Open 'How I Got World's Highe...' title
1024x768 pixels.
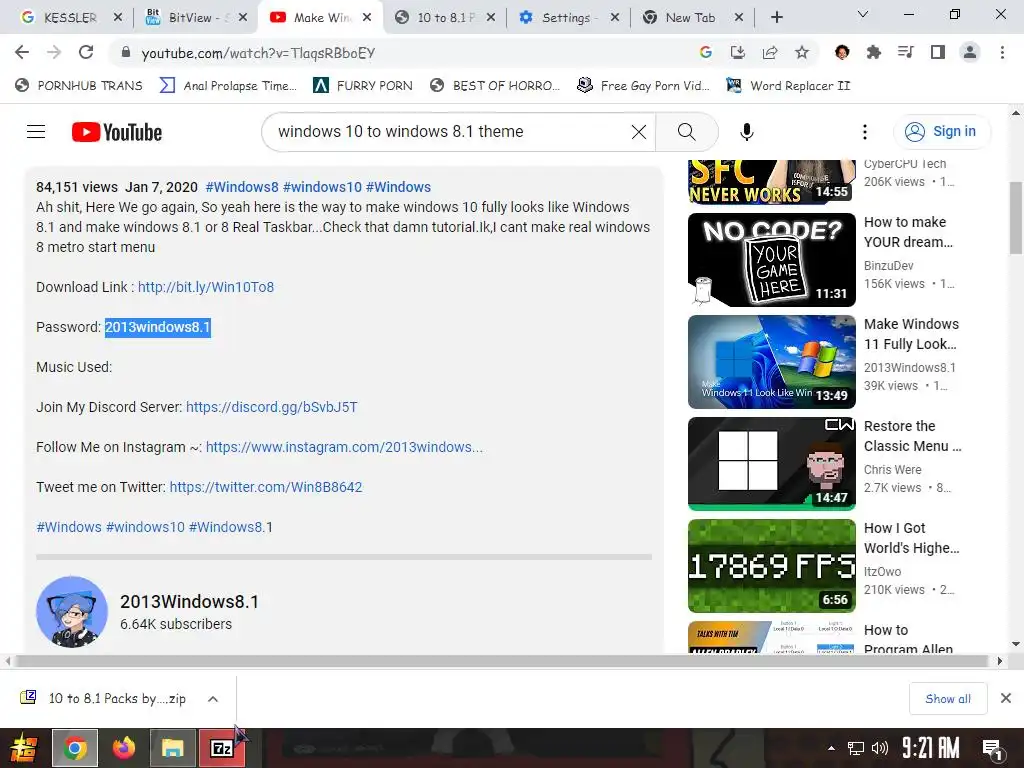[912, 538]
